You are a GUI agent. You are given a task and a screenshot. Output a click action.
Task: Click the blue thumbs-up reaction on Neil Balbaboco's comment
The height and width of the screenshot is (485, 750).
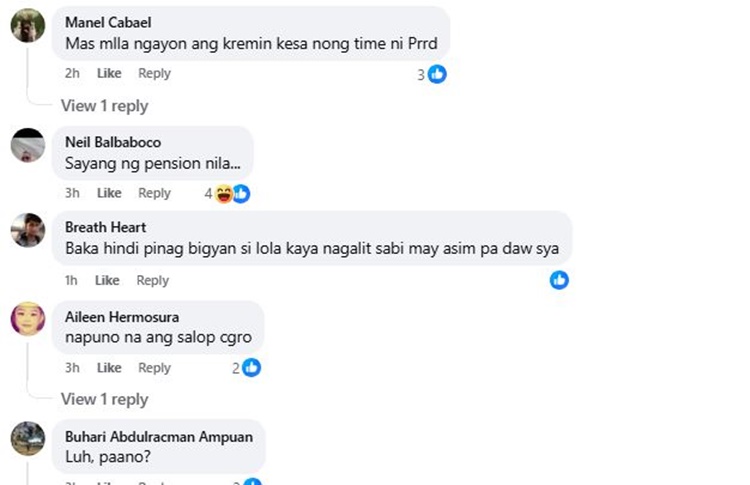click(x=242, y=194)
